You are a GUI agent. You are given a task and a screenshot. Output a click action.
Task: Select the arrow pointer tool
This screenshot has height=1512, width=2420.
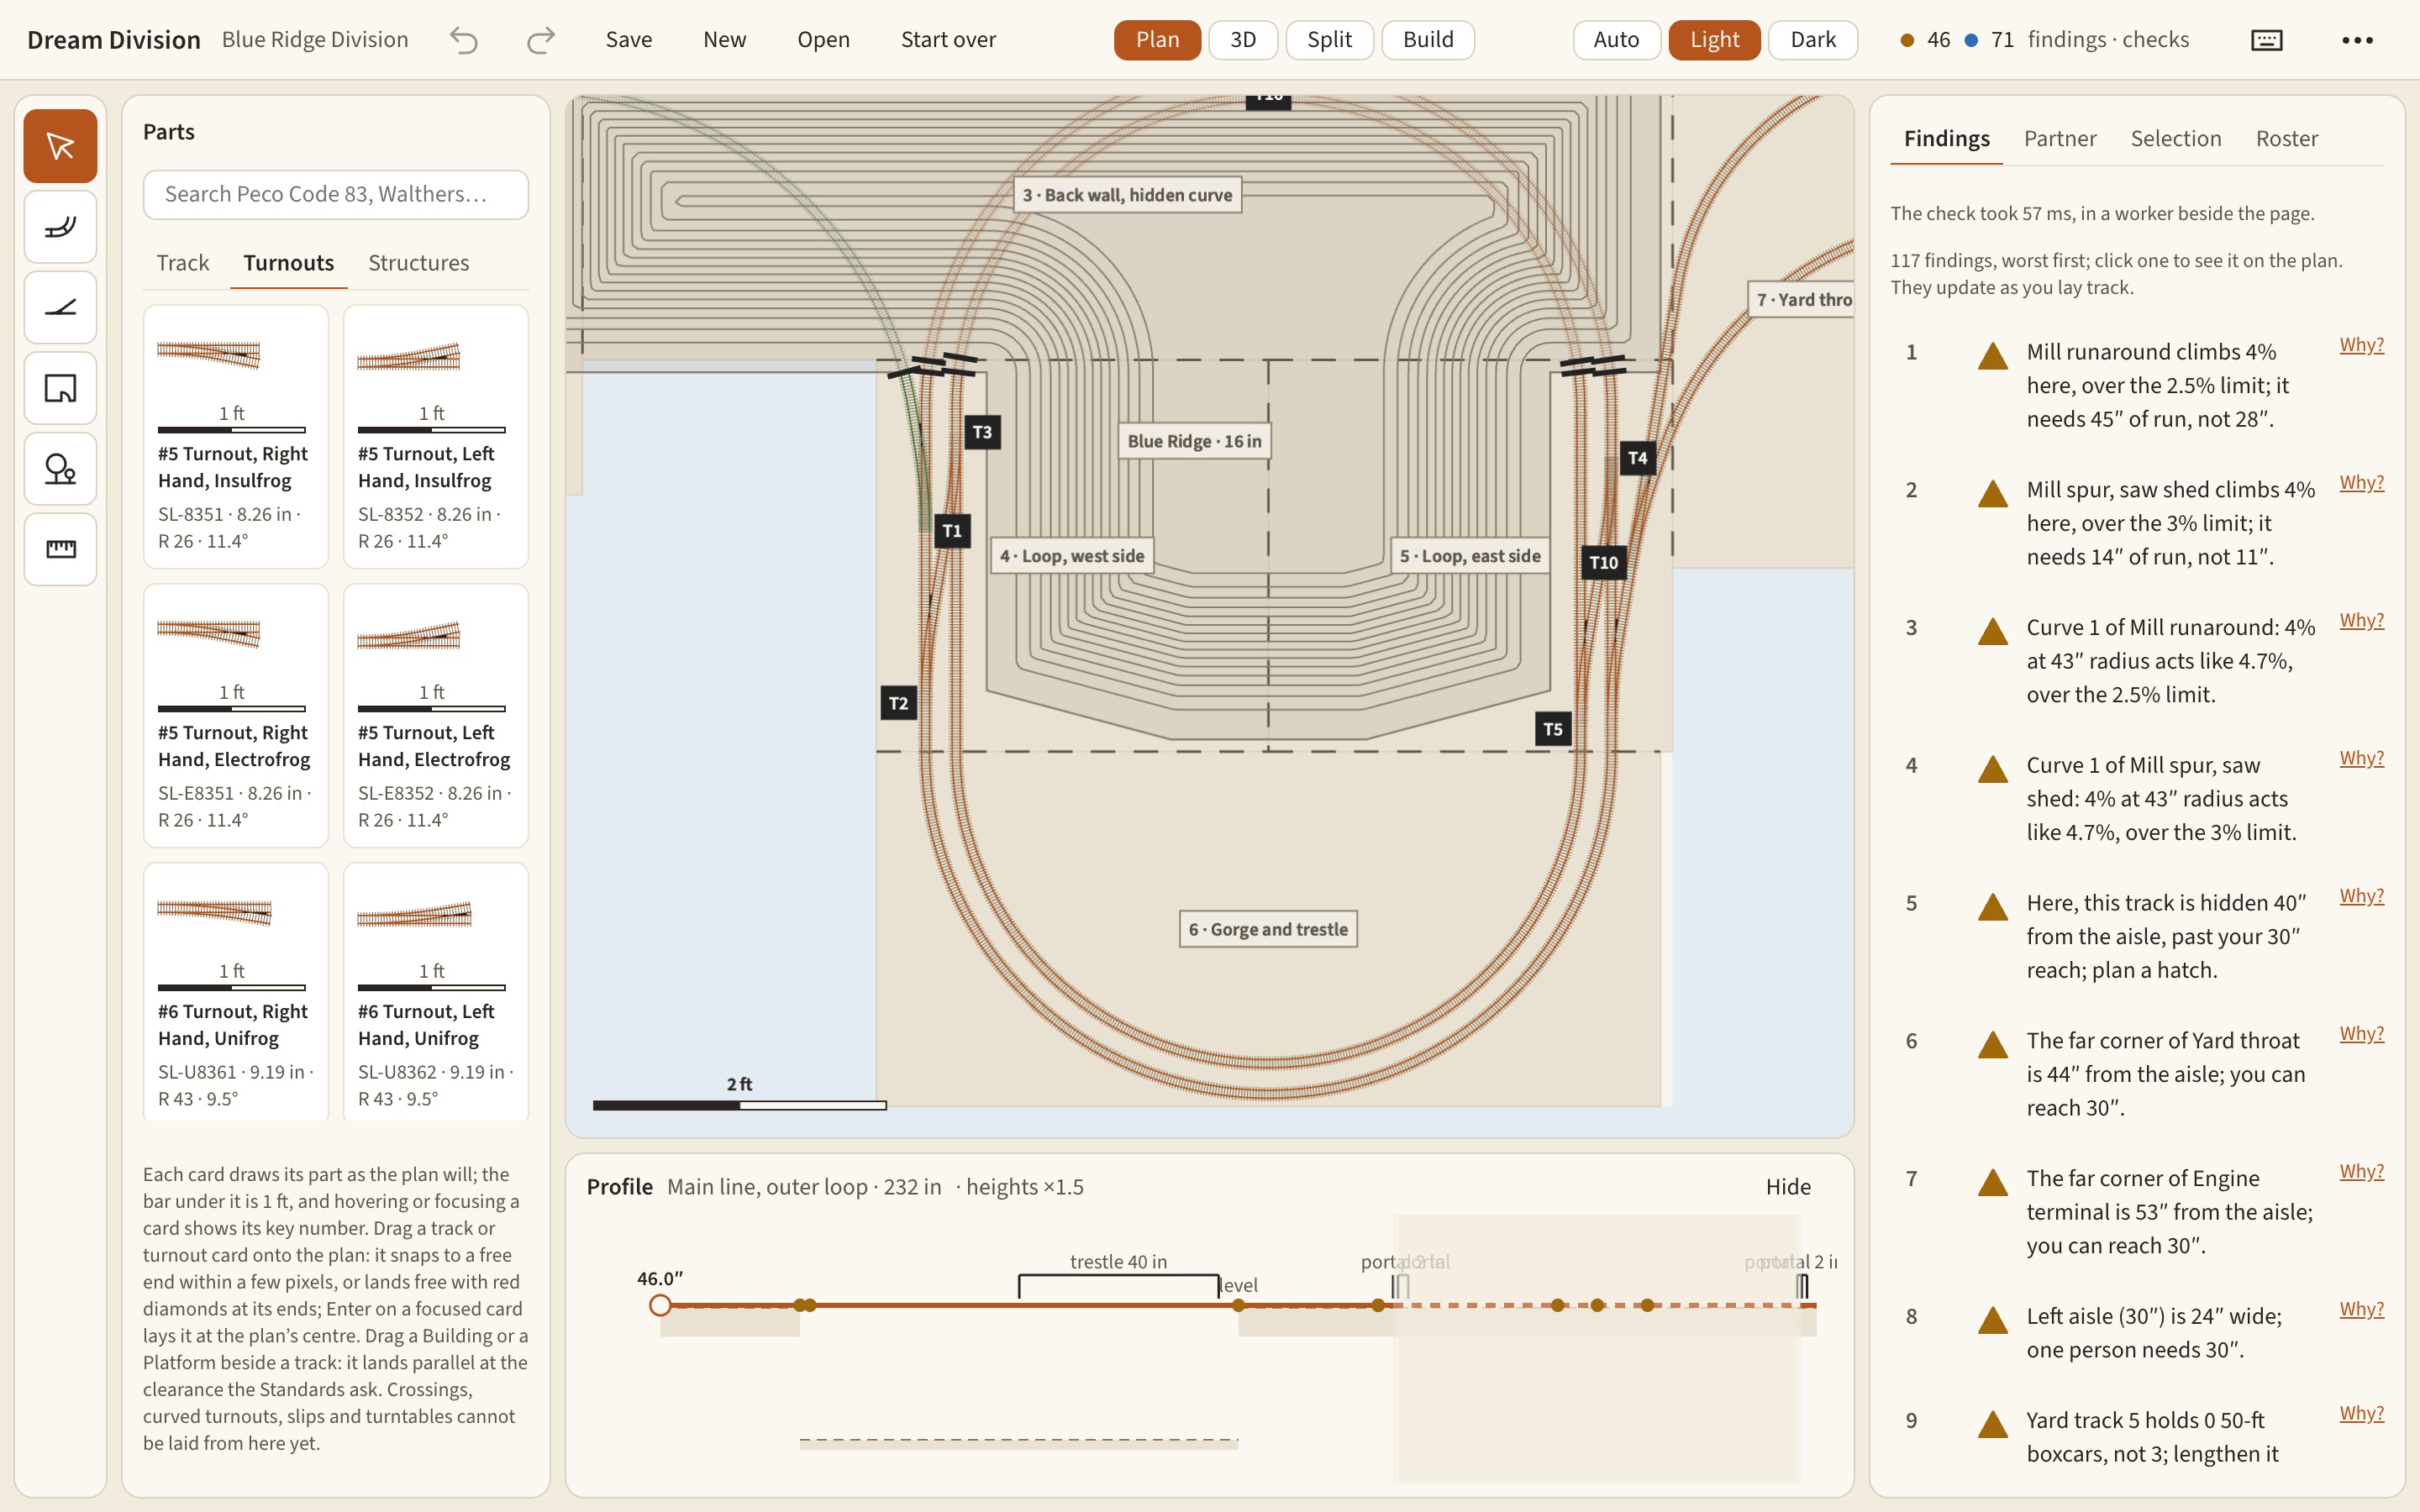click(60, 146)
